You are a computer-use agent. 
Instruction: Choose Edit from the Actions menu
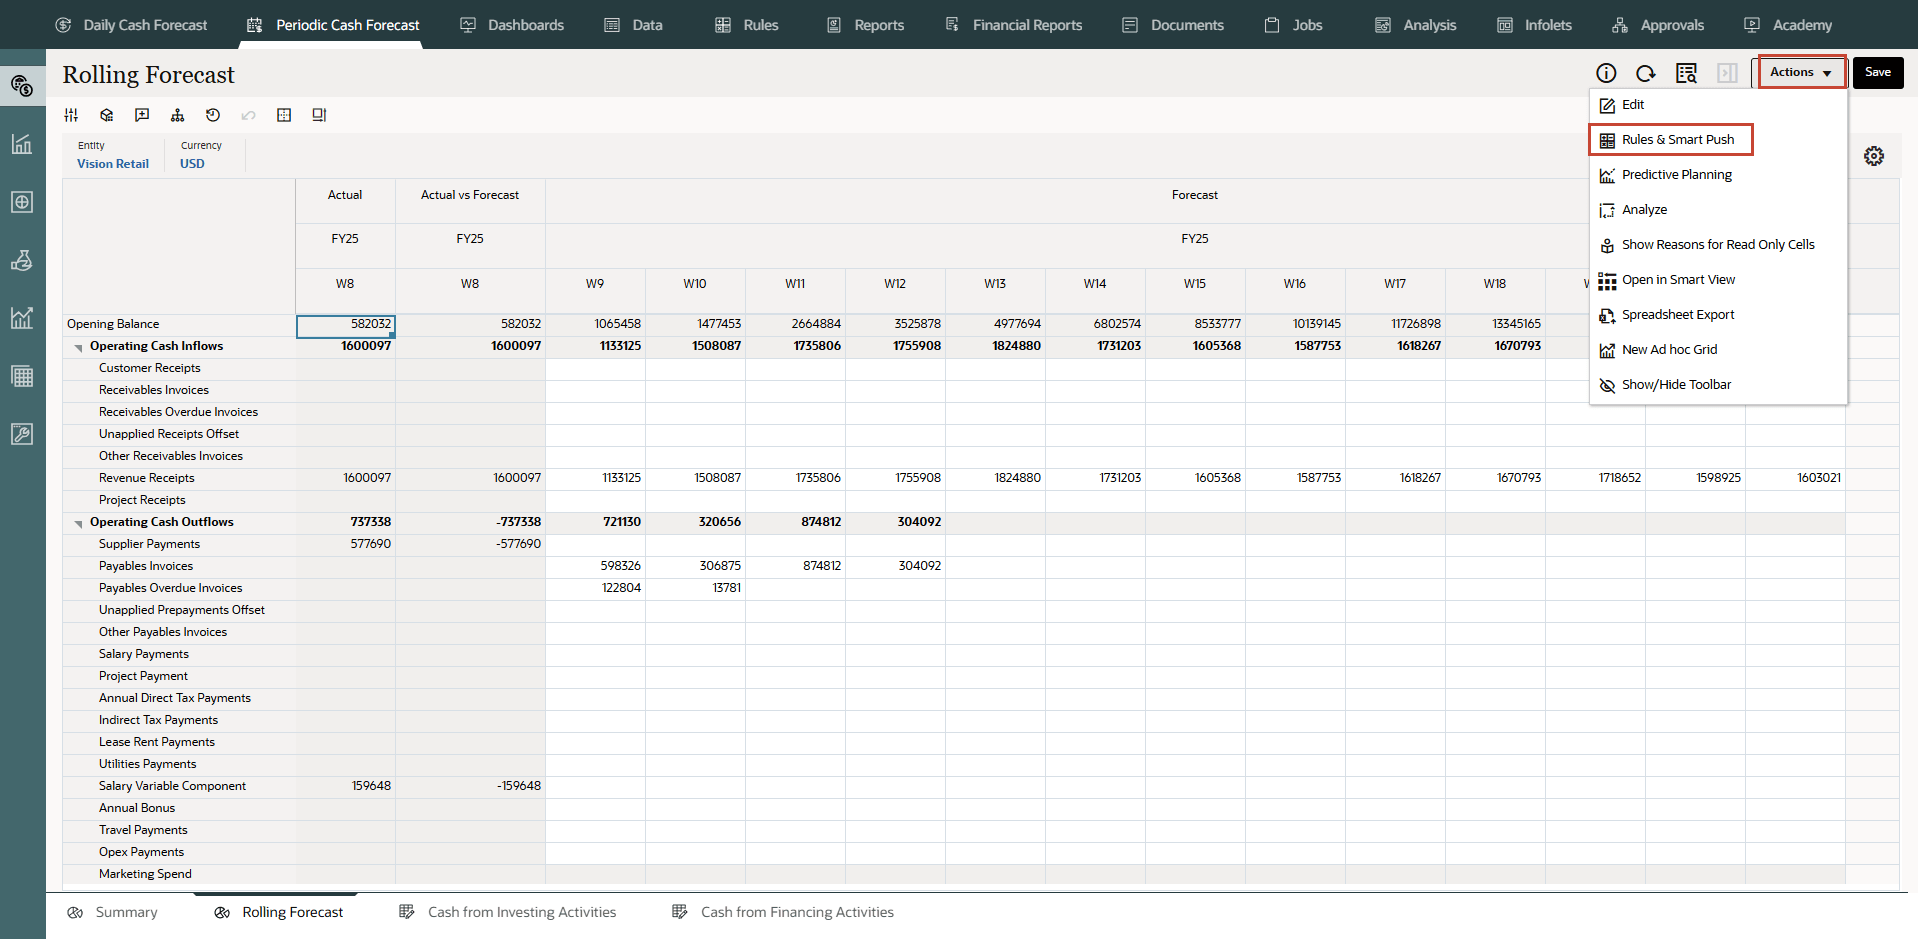[1632, 105]
